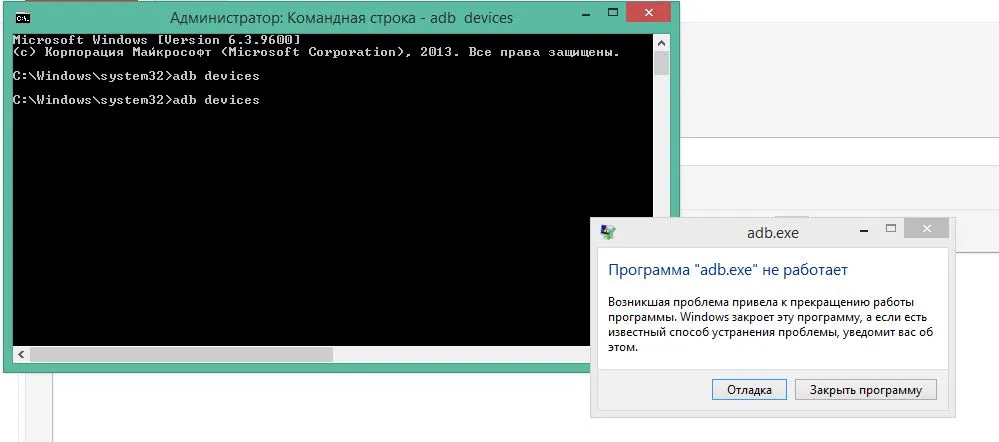Click the Отладка button in adb.exe dialog
Image resolution: width=999 pixels, height=442 pixels.
pos(749,390)
